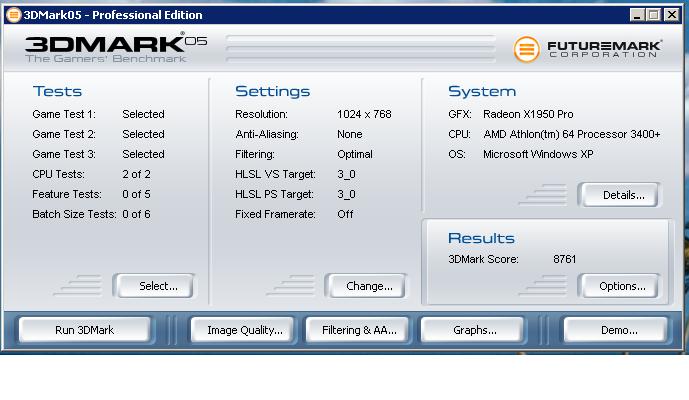Click the title text 3DMark05 - Professional Edition
This screenshot has height=400, width=689.
coord(113,15)
